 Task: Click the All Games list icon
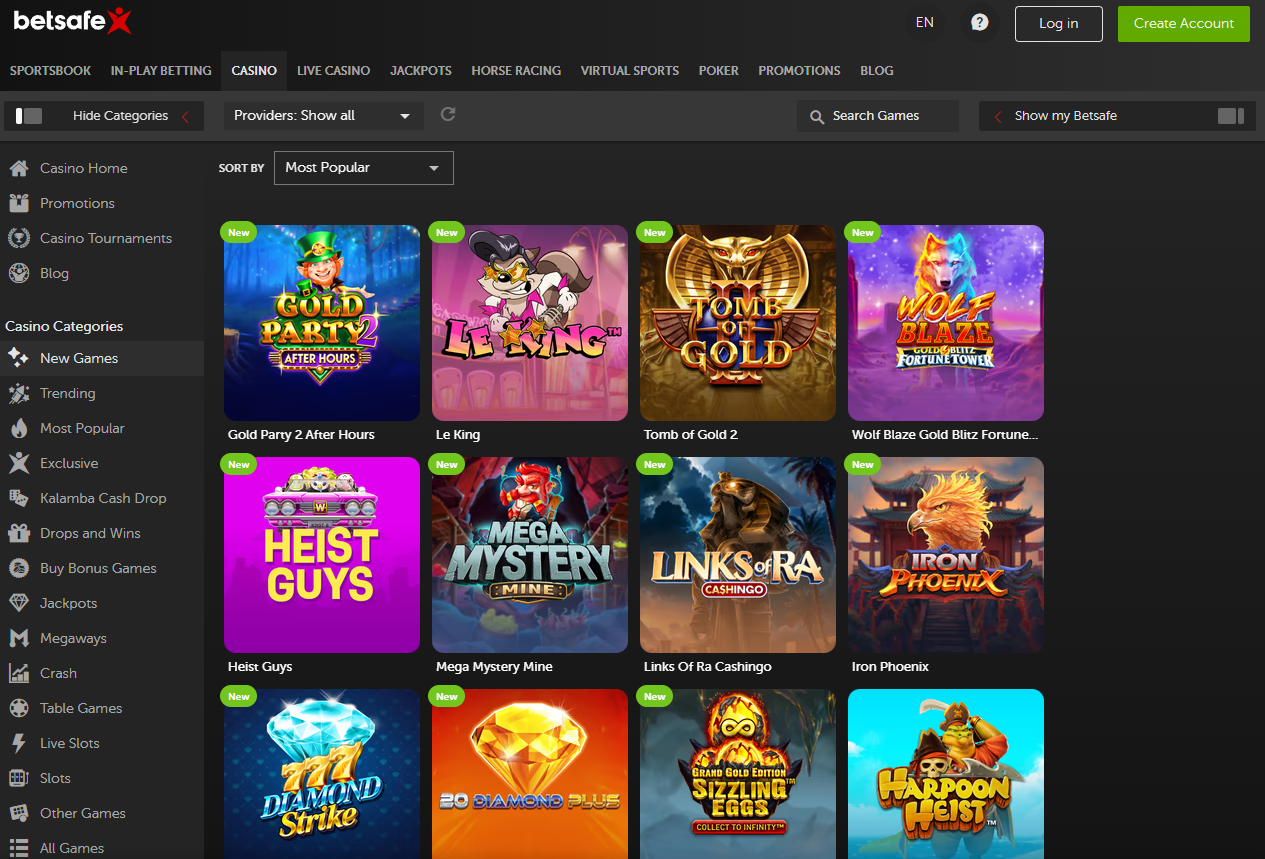(x=18, y=848)
